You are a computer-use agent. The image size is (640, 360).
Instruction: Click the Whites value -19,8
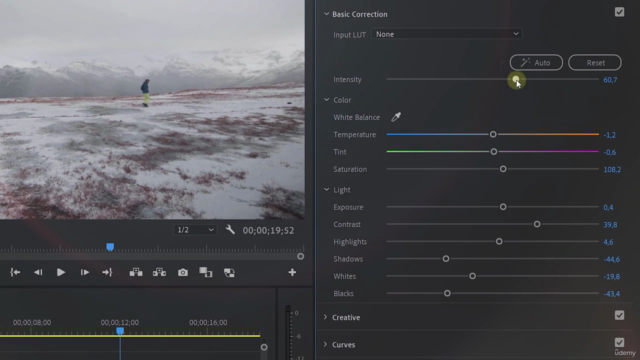tap(611, 277)
